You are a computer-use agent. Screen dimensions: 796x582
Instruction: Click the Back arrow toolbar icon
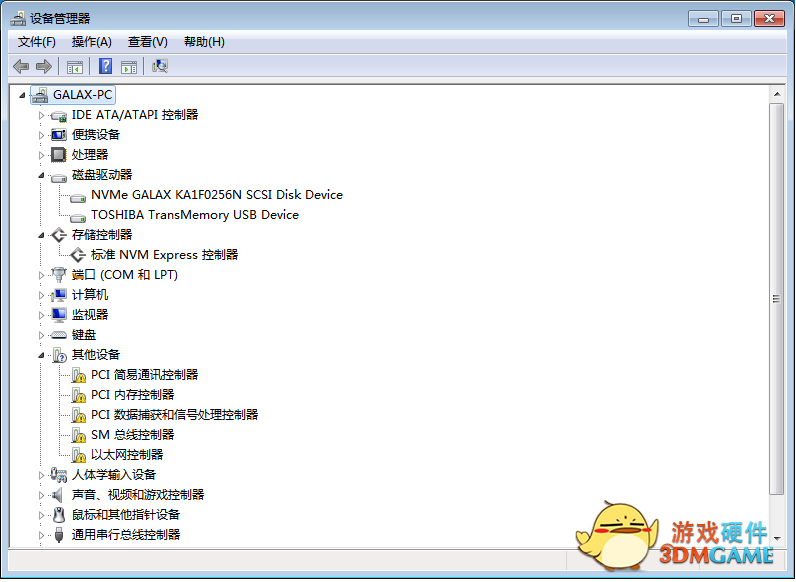tap(21, 66)
